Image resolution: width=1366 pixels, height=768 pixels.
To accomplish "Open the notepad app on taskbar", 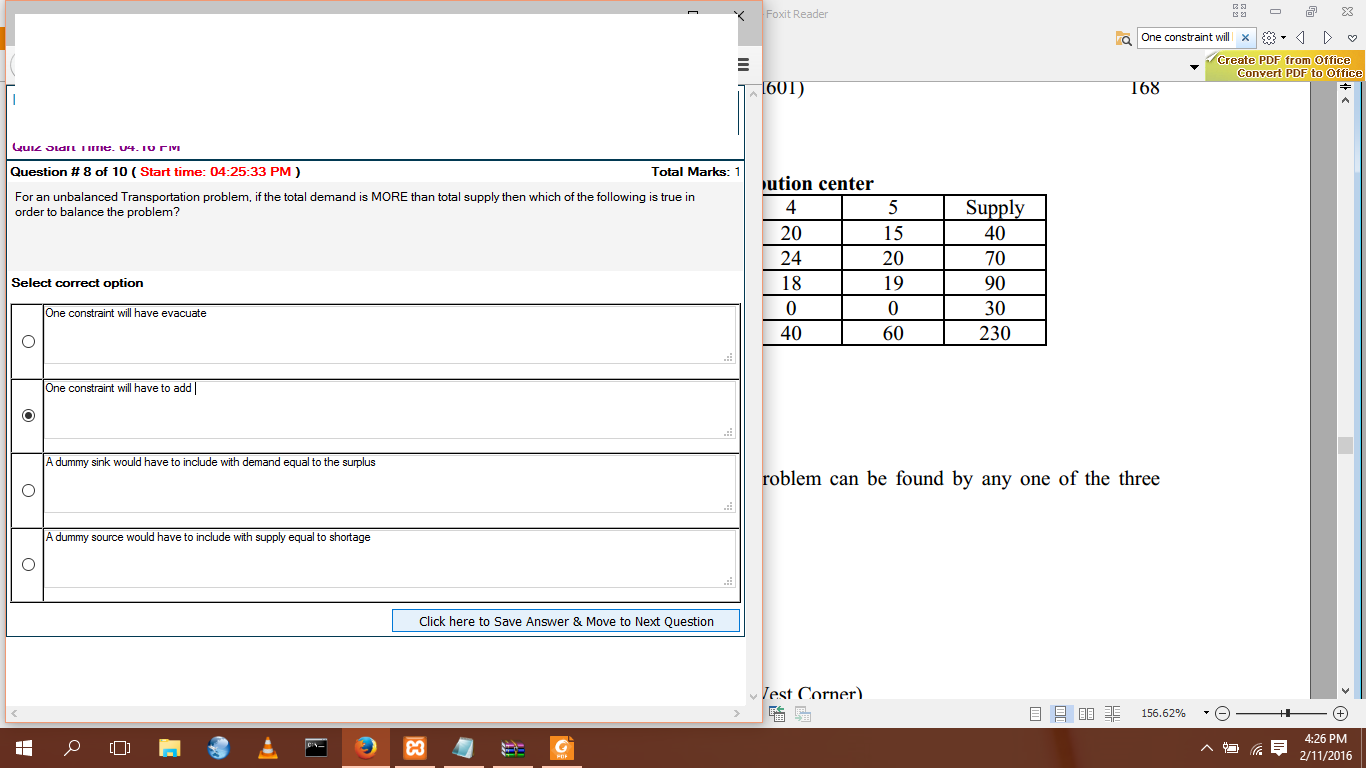I will pos(464,748).
